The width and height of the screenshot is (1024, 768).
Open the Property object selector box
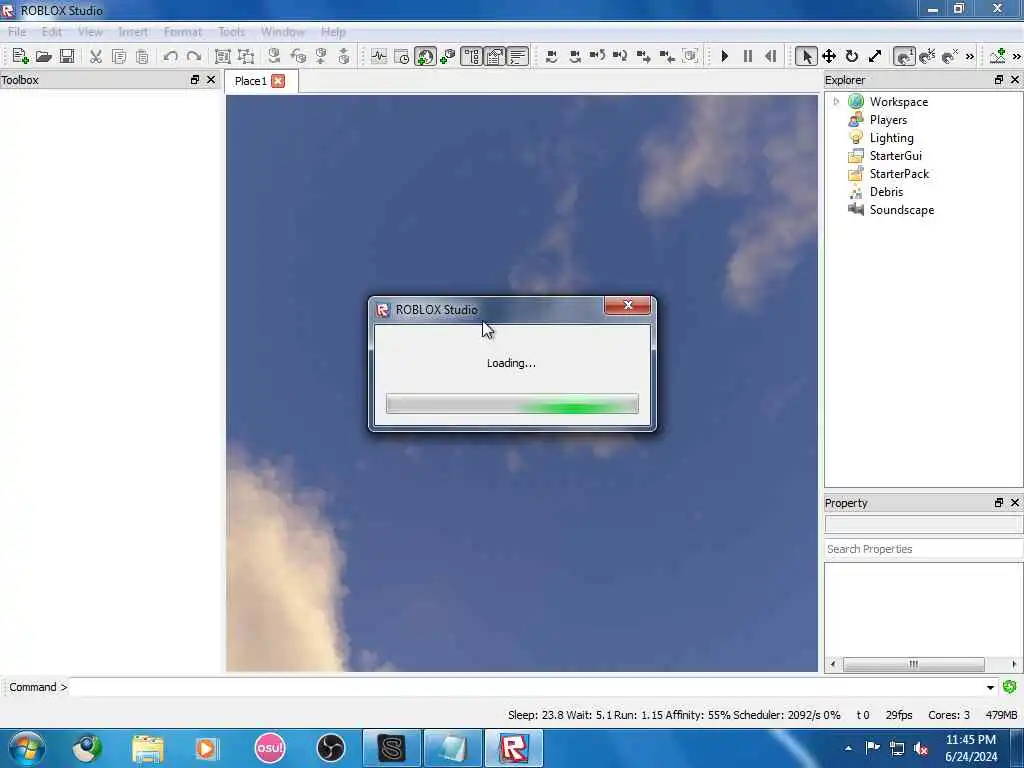pyautogui.click(x=923, y=524)
